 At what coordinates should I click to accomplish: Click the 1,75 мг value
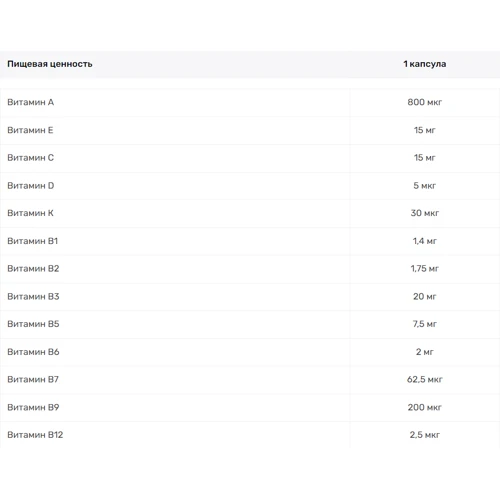[424, 269]
